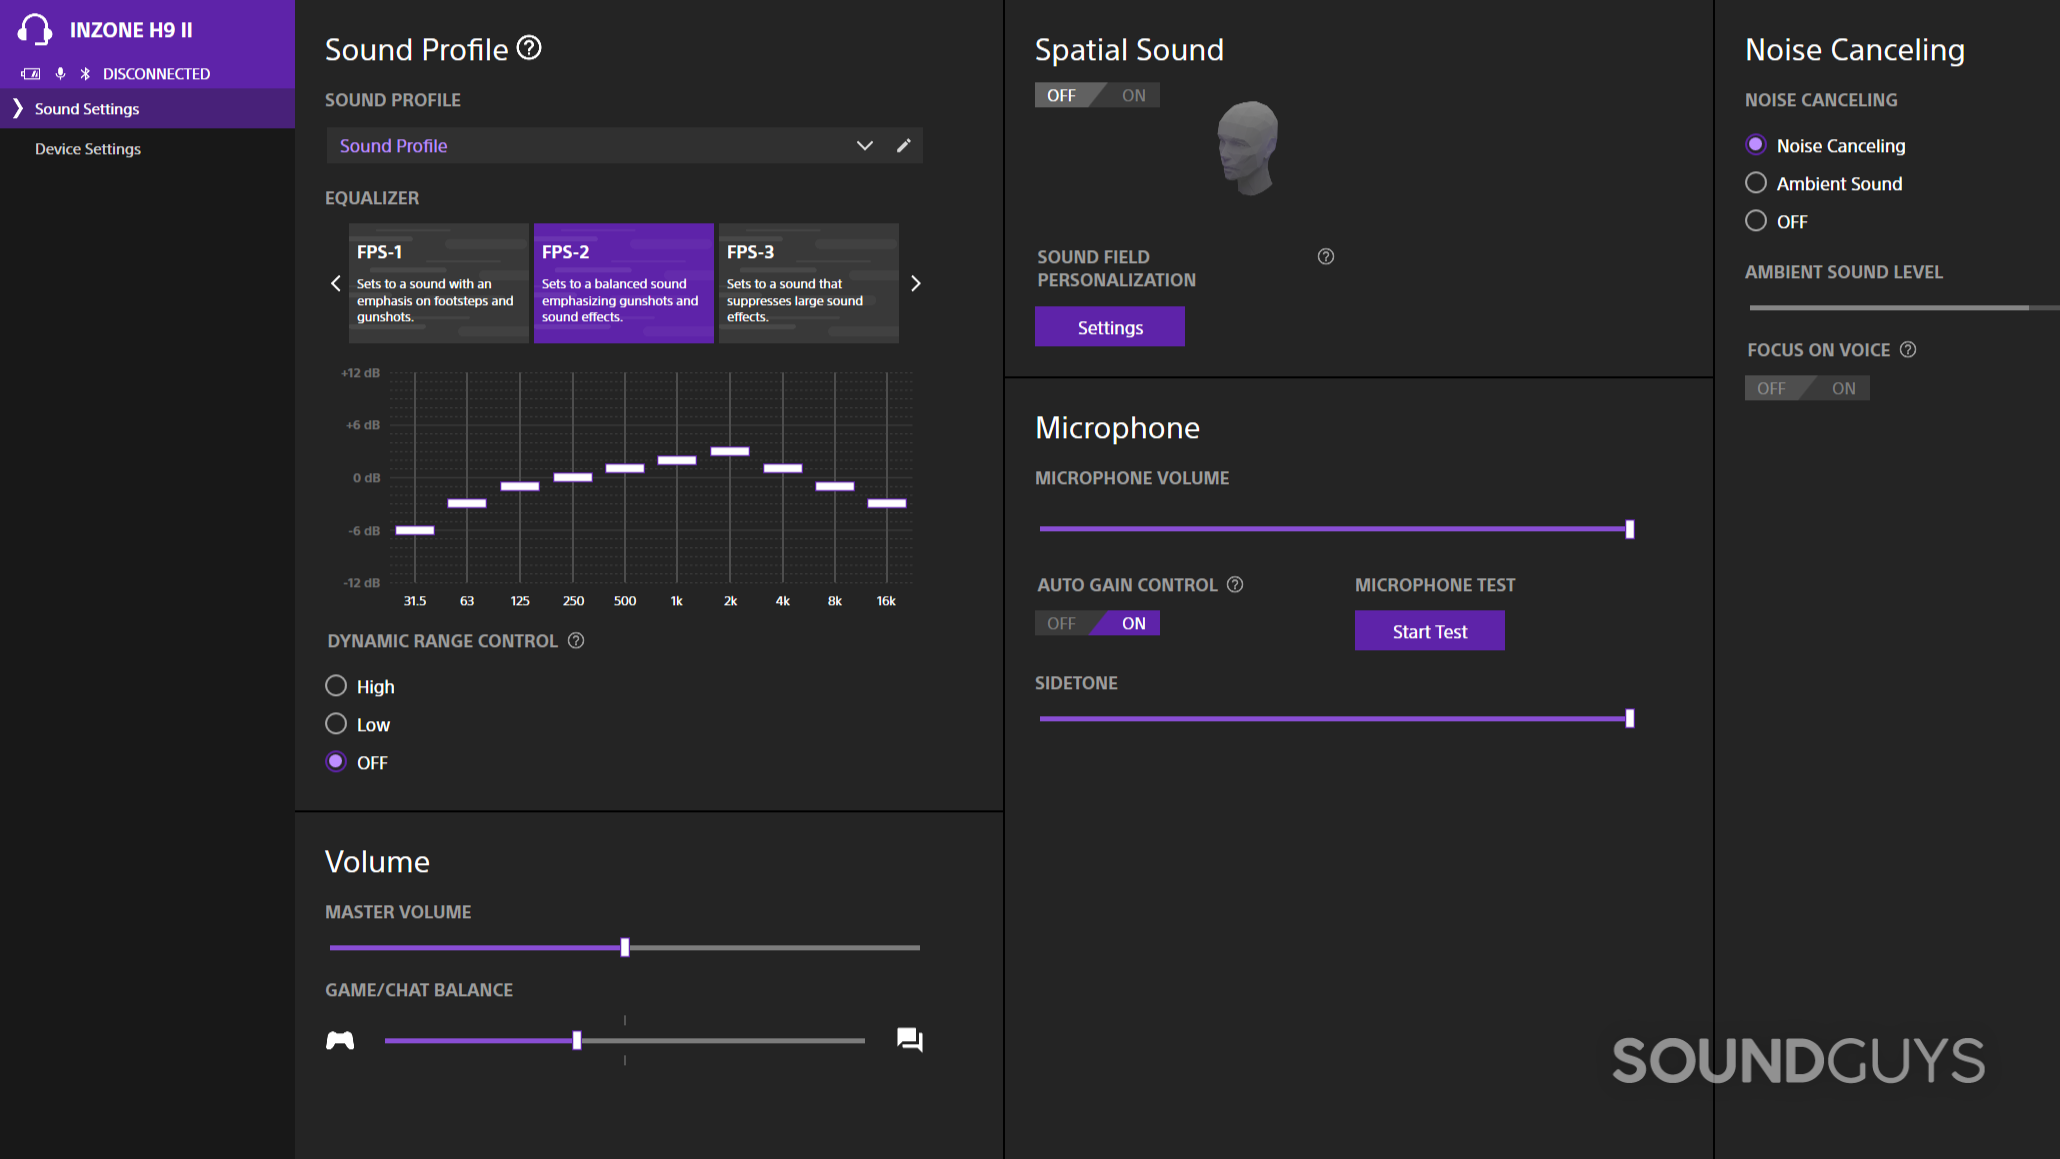Select the FPS-2 equalizer preset
The image size is (2060, 1159).
pyautogui.click(x=623, y=284)
